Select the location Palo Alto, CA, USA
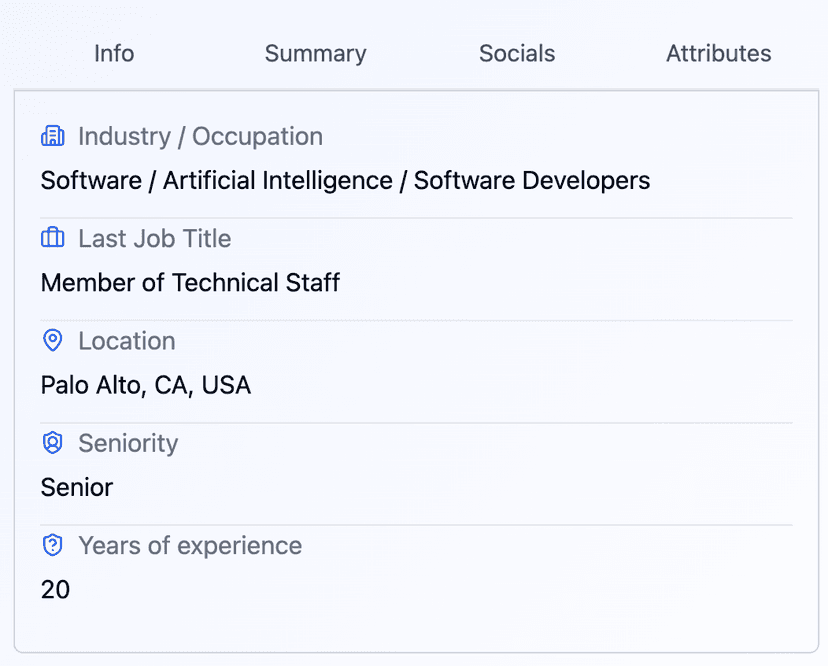Screen dimensions: 828x666 (146, 385)
